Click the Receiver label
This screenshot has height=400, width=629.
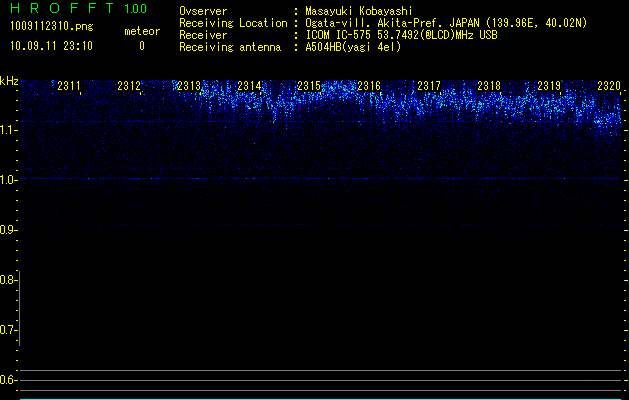(x=203, y=35)
